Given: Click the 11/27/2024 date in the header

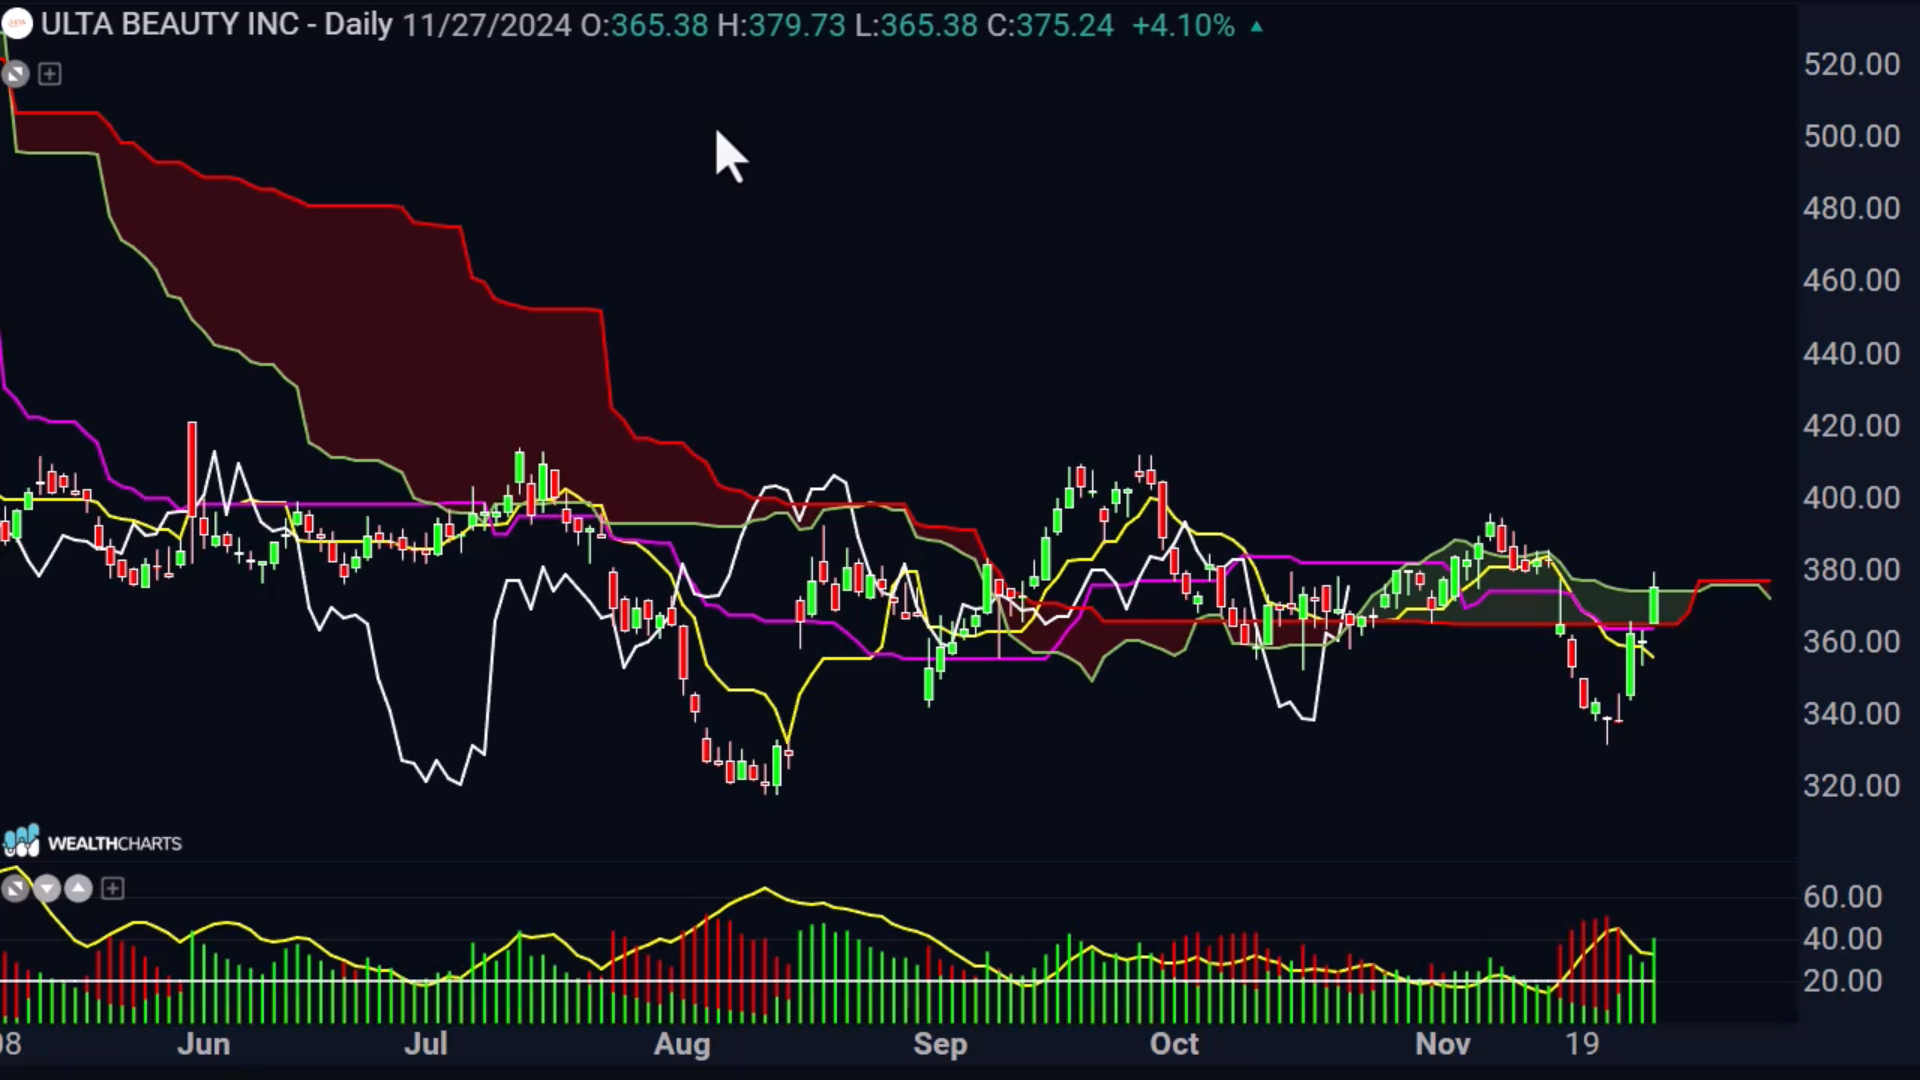Looking at the screenshot, I should [487, 25].
